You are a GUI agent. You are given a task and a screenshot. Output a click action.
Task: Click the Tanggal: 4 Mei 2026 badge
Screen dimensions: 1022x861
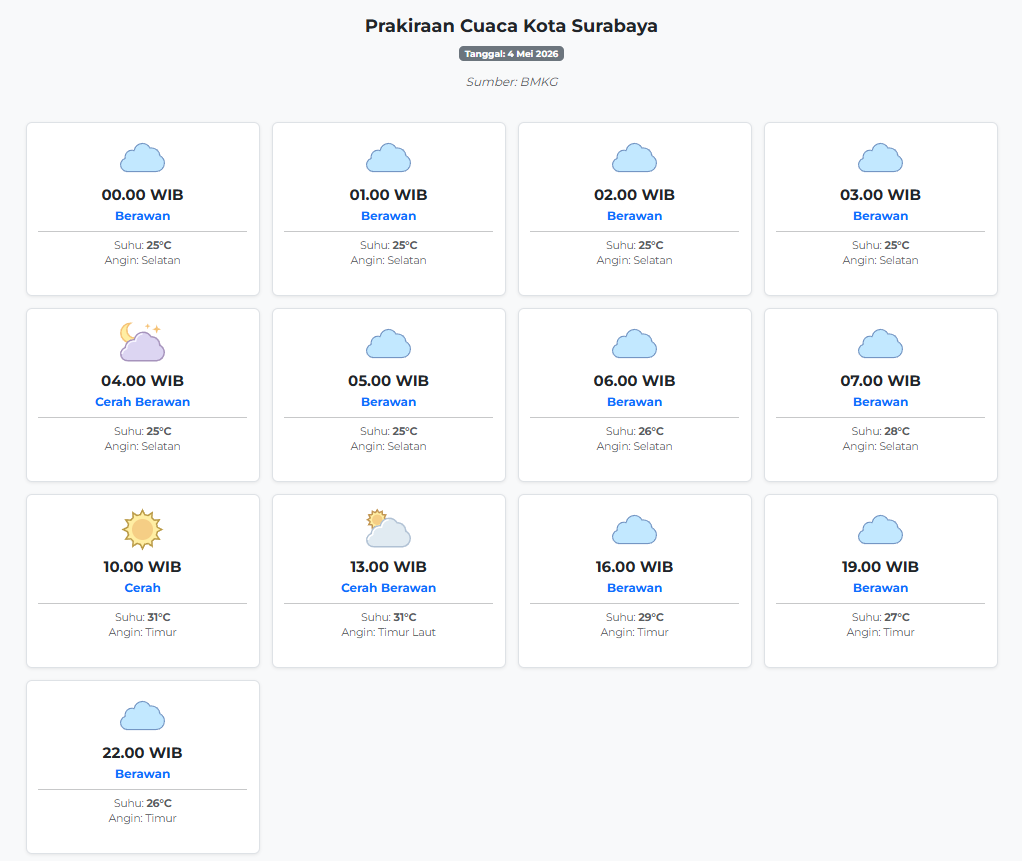pyautogui.click(x=511, y=53)
